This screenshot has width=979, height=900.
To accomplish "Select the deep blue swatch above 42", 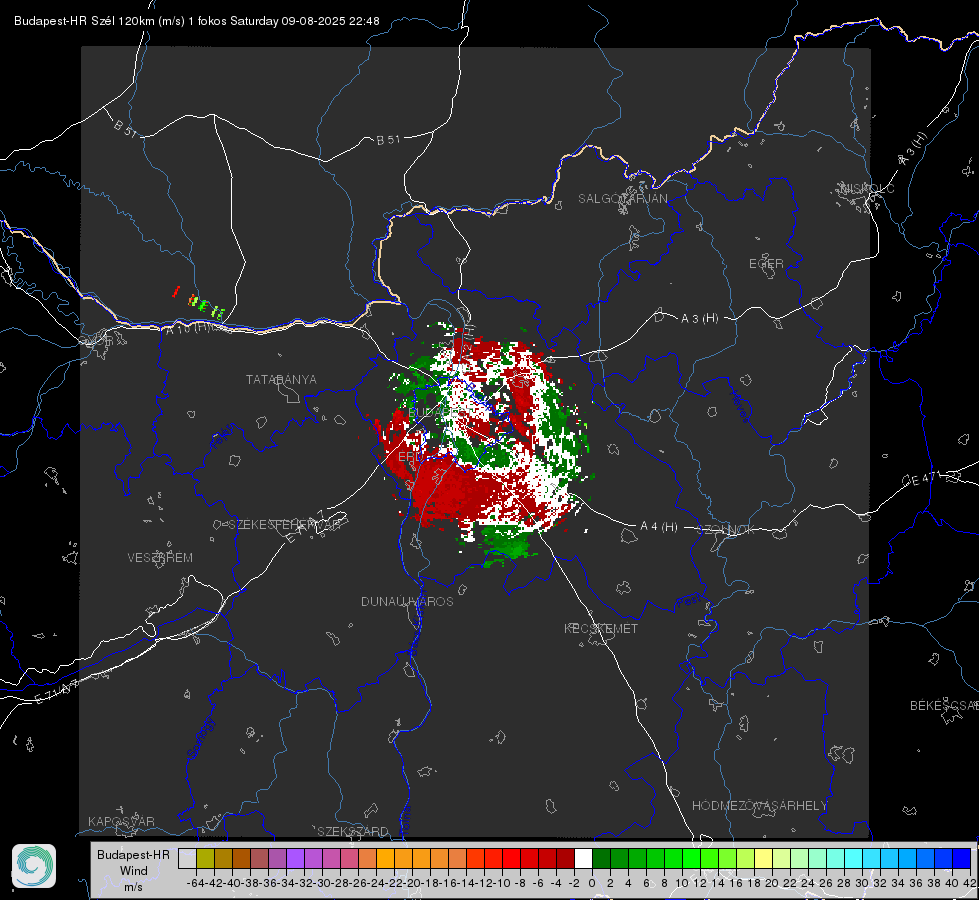I will (962, 858).
